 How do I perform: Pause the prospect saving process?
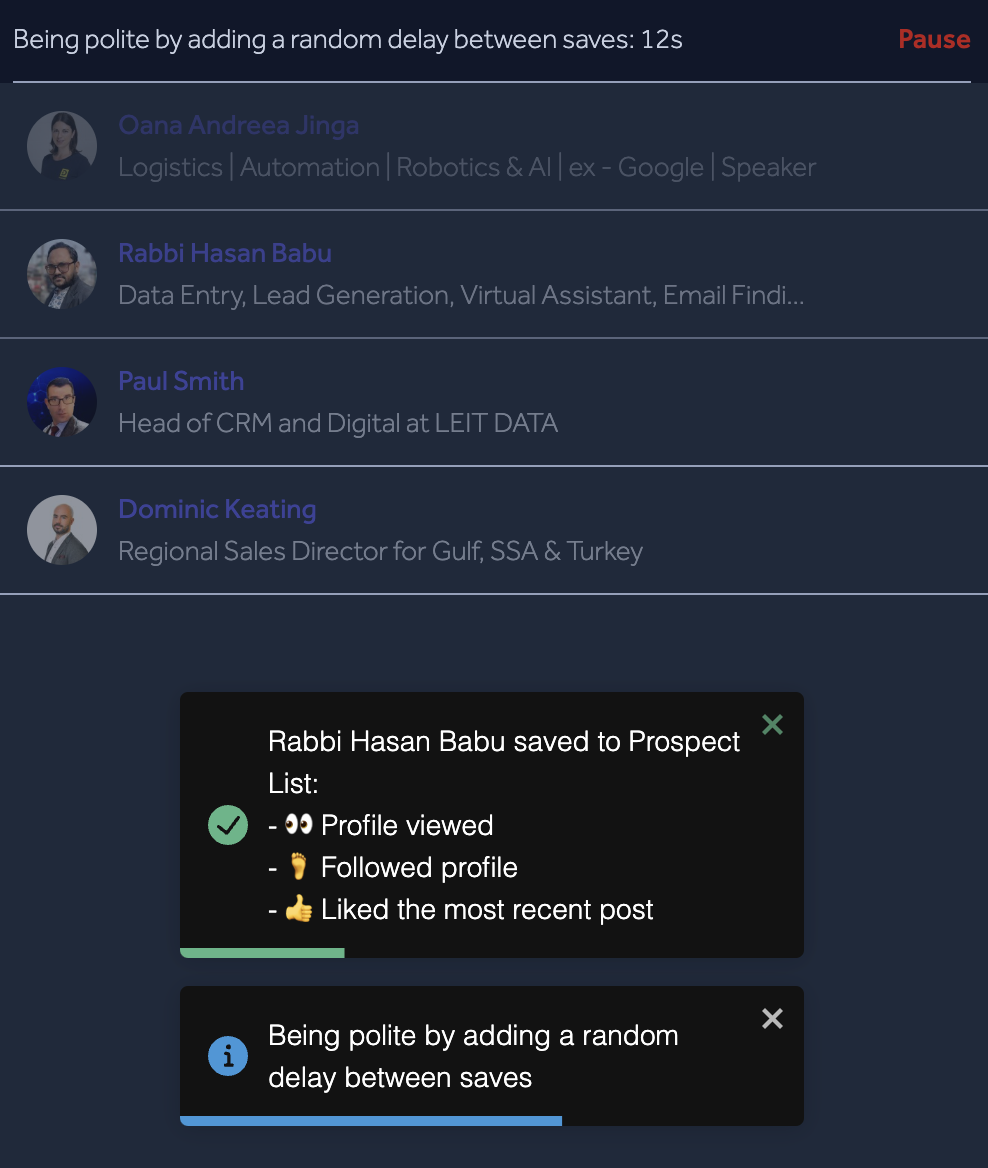934,39
